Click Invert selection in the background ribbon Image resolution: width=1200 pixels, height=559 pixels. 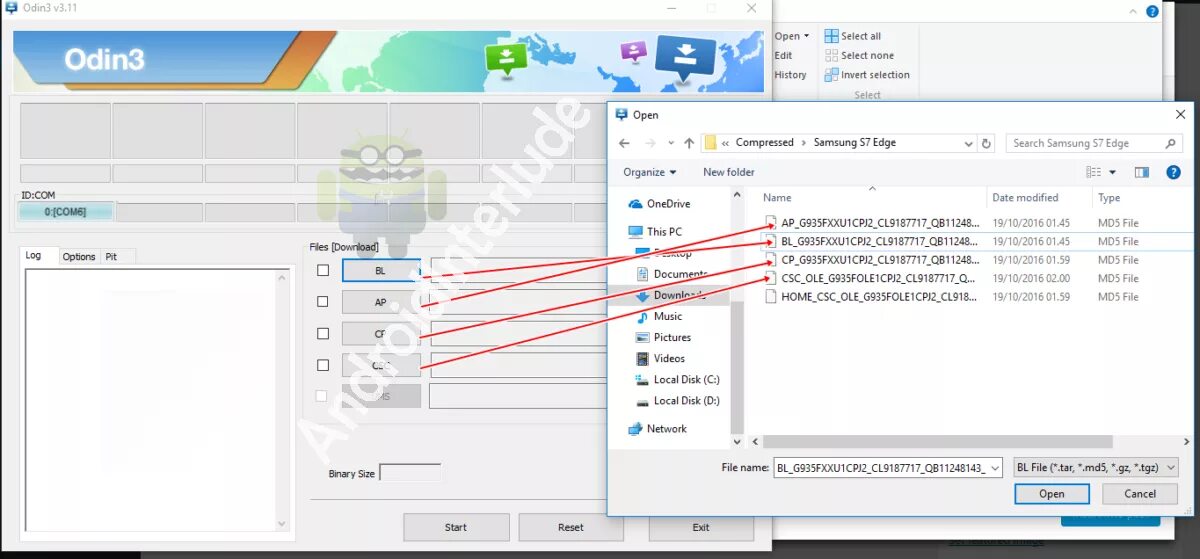click(x=867, y=75)
